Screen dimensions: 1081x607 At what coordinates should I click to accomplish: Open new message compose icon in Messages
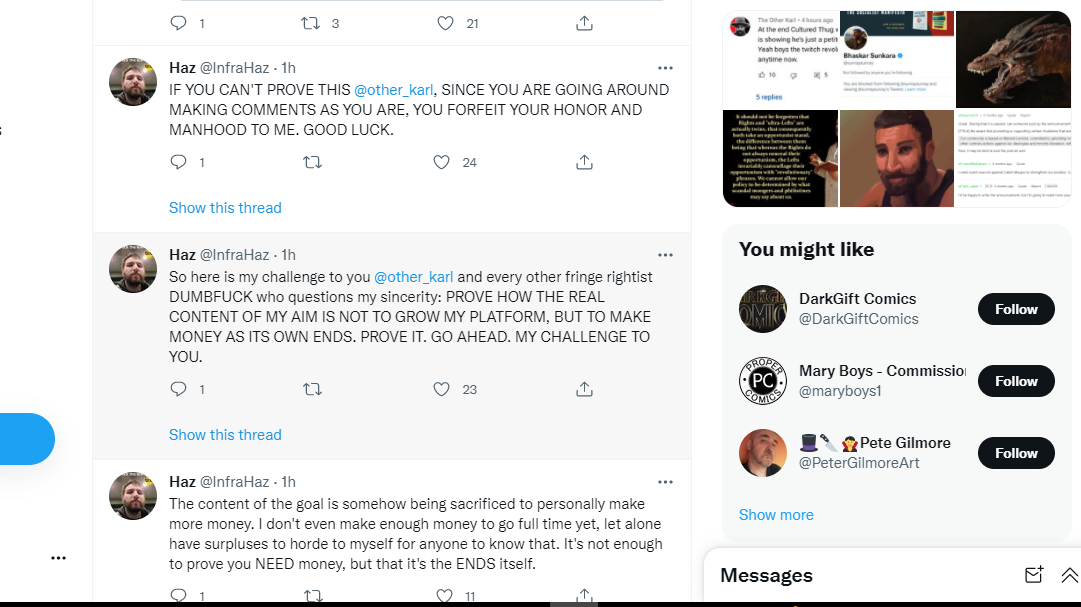pos(1033,575)
